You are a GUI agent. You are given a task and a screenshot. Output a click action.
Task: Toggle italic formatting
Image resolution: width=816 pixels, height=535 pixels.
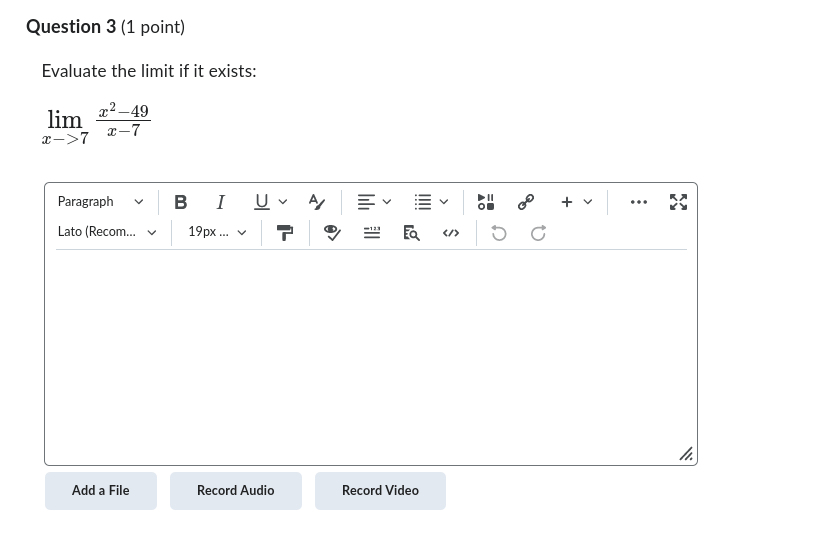pyautogui.click(x=221, y=202)
